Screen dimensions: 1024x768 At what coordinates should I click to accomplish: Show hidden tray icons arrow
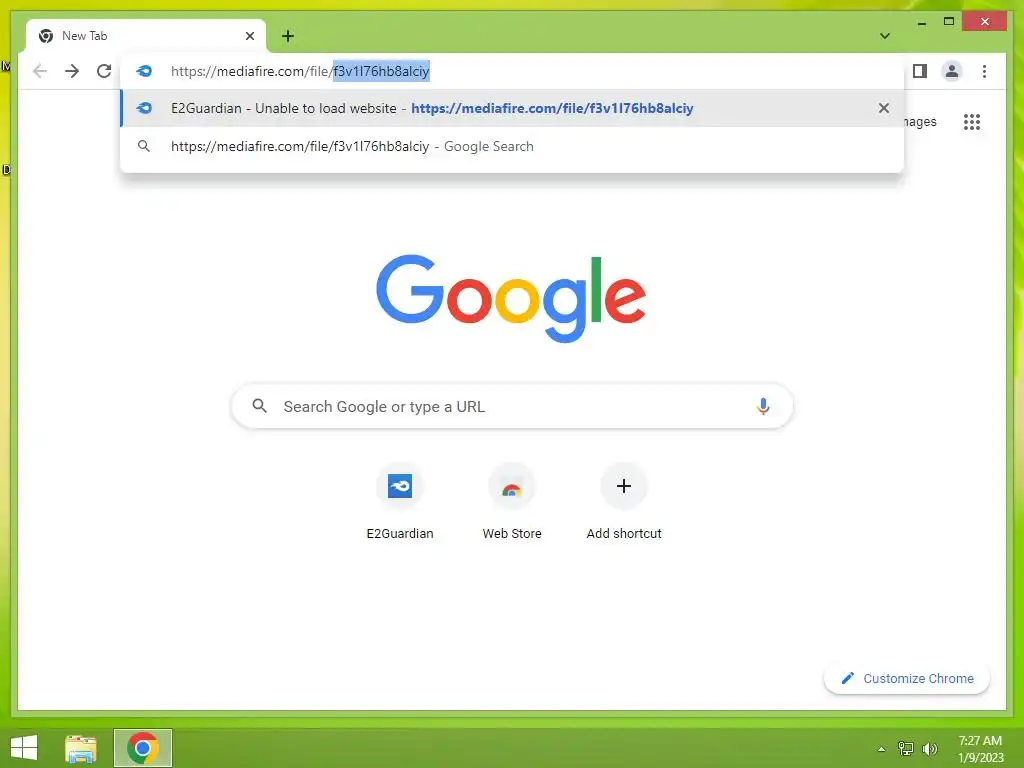(x=881, y=749)
